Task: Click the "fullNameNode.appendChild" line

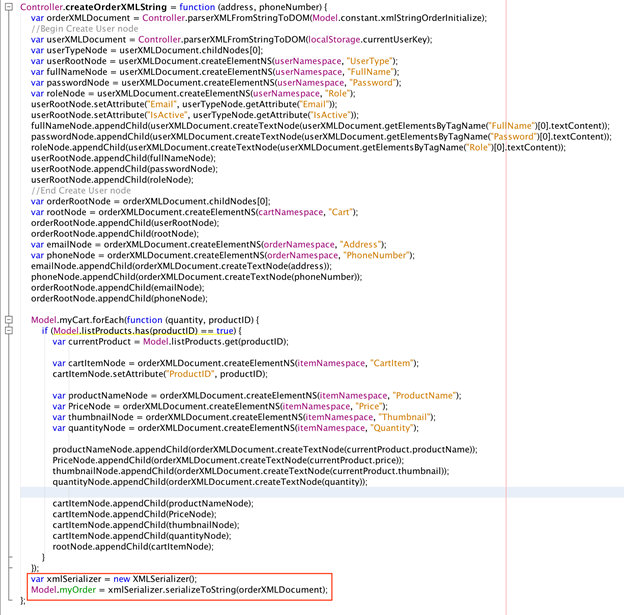Action: [x=320, y=126]
